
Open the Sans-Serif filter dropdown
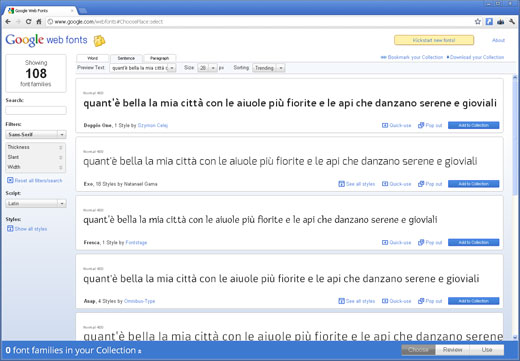pos(36,134)
